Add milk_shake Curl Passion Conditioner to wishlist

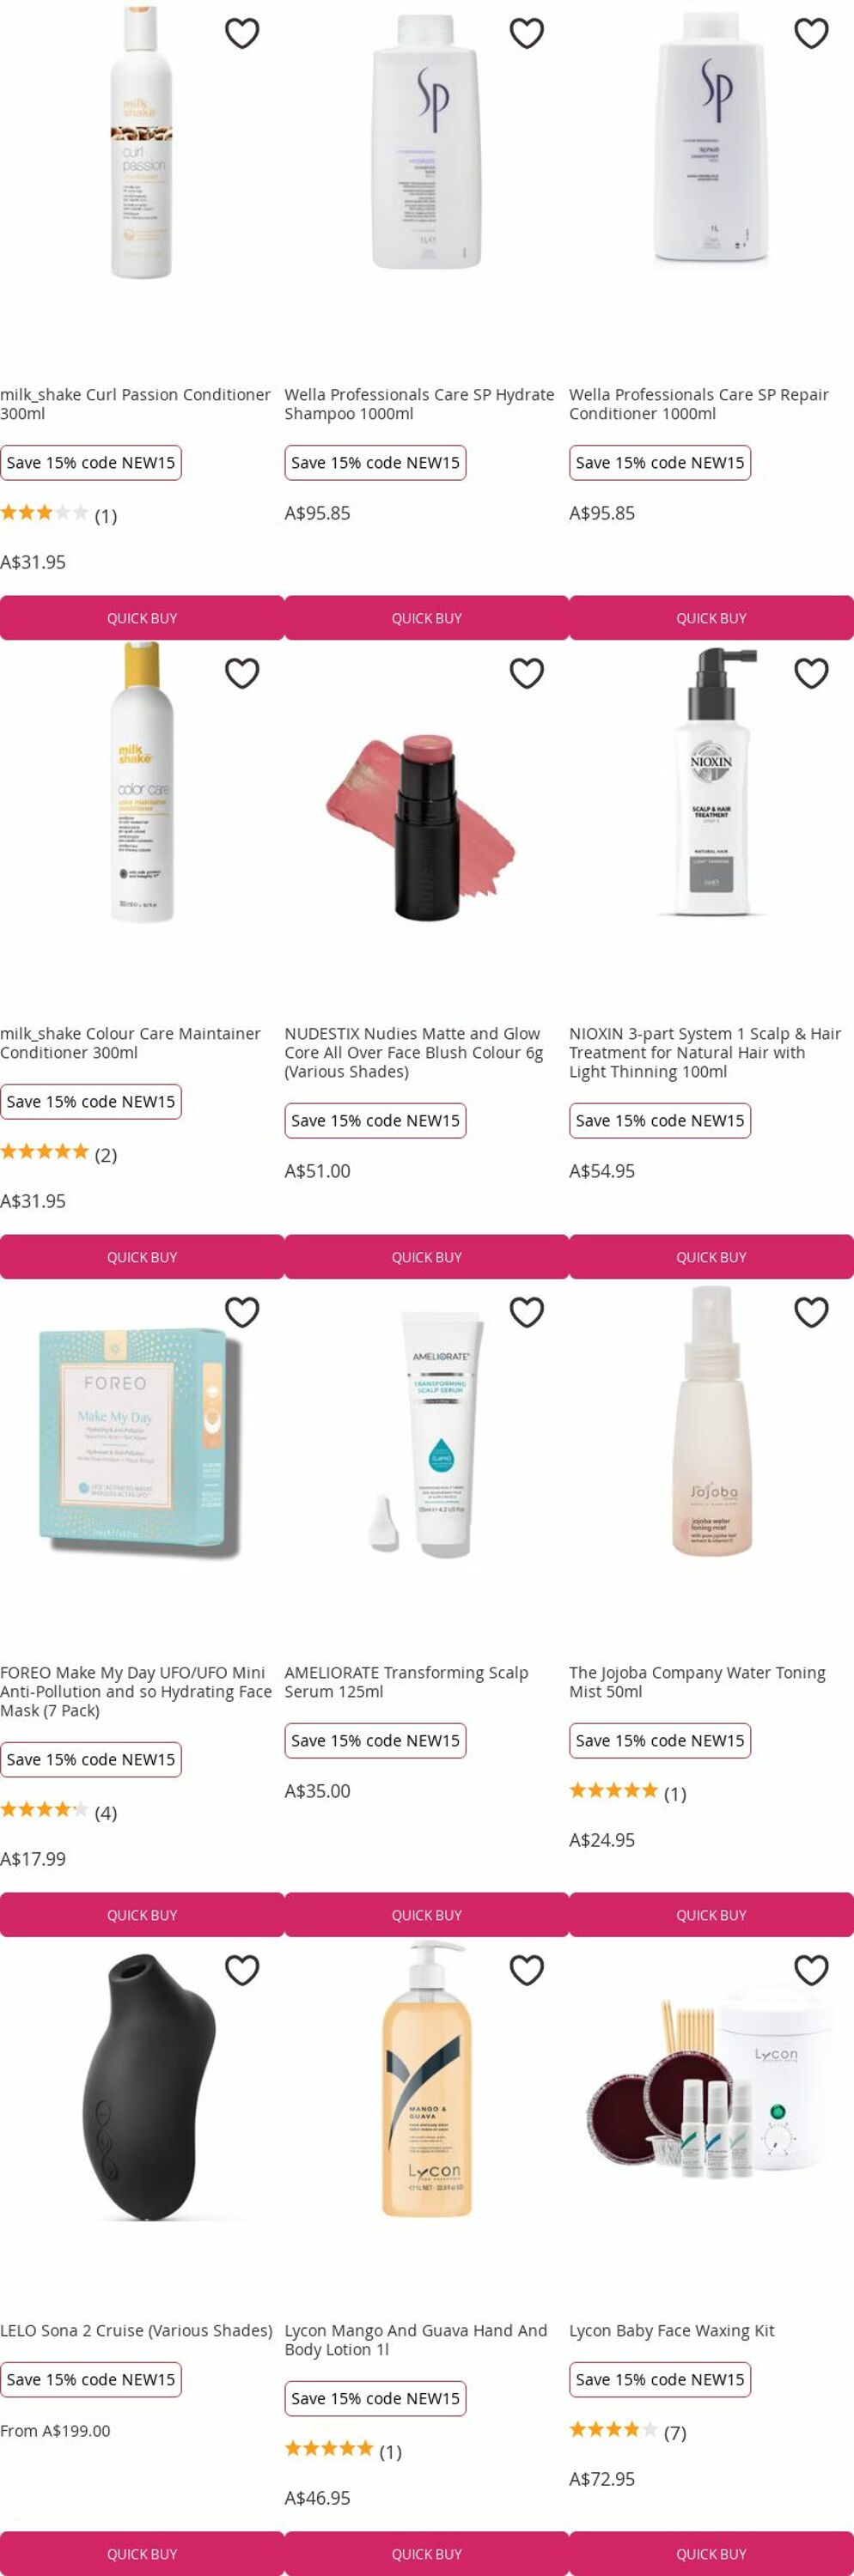click(242, 33)
